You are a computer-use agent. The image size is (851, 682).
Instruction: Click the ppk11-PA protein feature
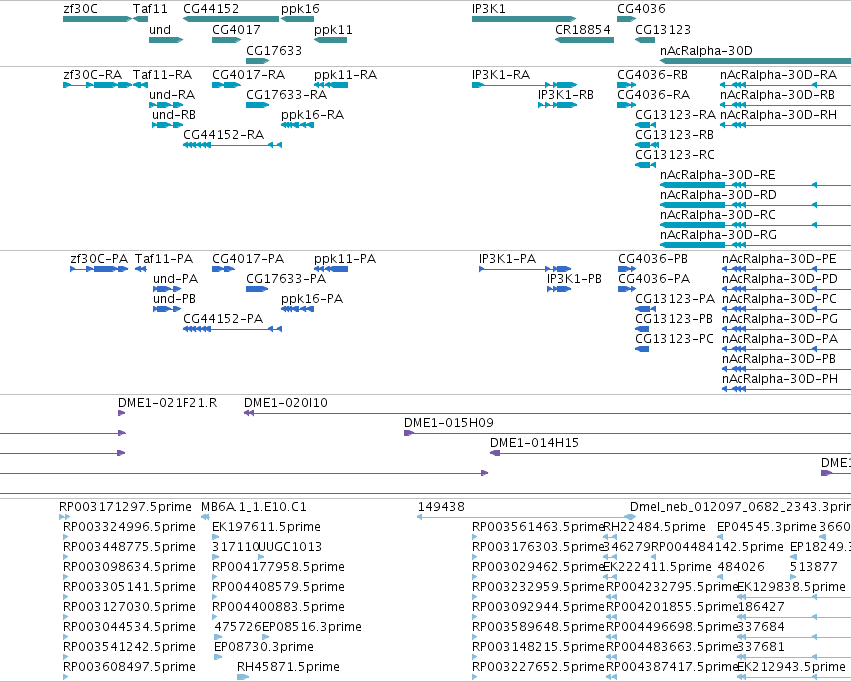[331, 269]
